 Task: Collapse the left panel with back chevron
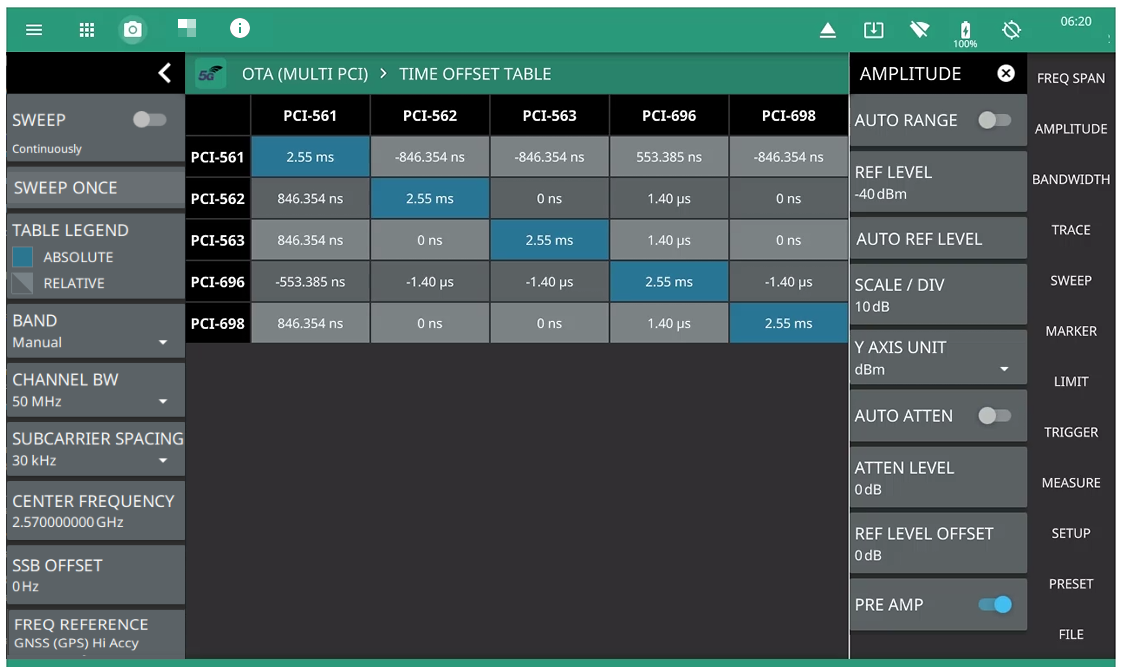pos(165,73)
